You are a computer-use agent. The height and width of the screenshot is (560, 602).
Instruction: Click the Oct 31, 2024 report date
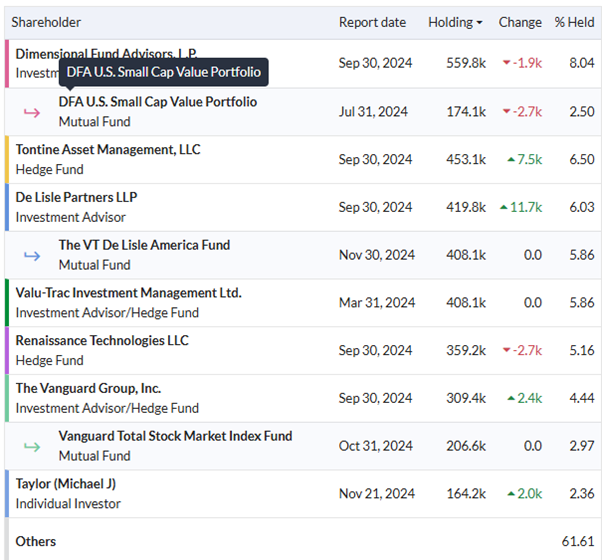pos(375,446)
